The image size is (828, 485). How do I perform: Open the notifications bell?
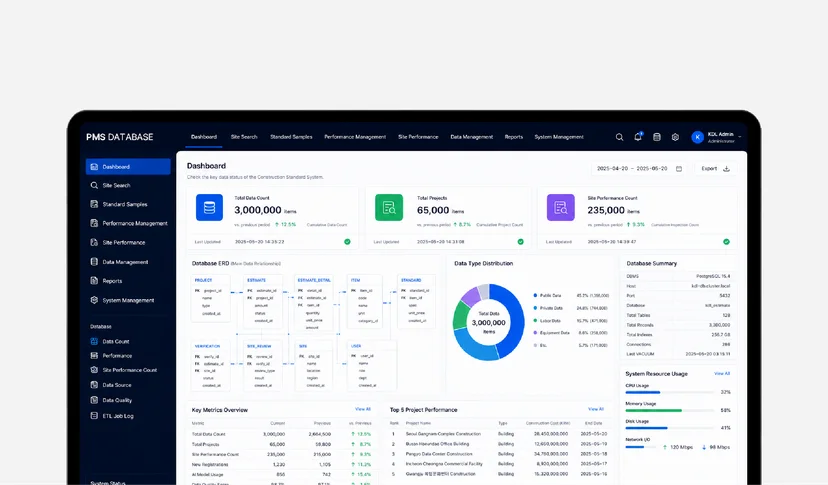pyautogui.click(x=638, y=136)
